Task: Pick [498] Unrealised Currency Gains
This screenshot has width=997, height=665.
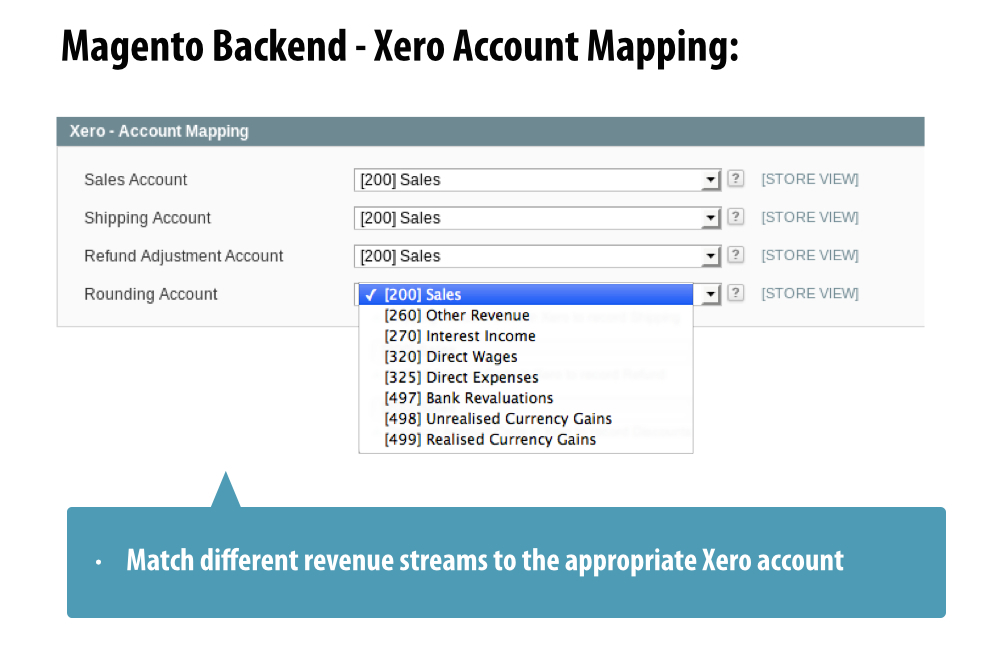Action: [x=498, y=419]
